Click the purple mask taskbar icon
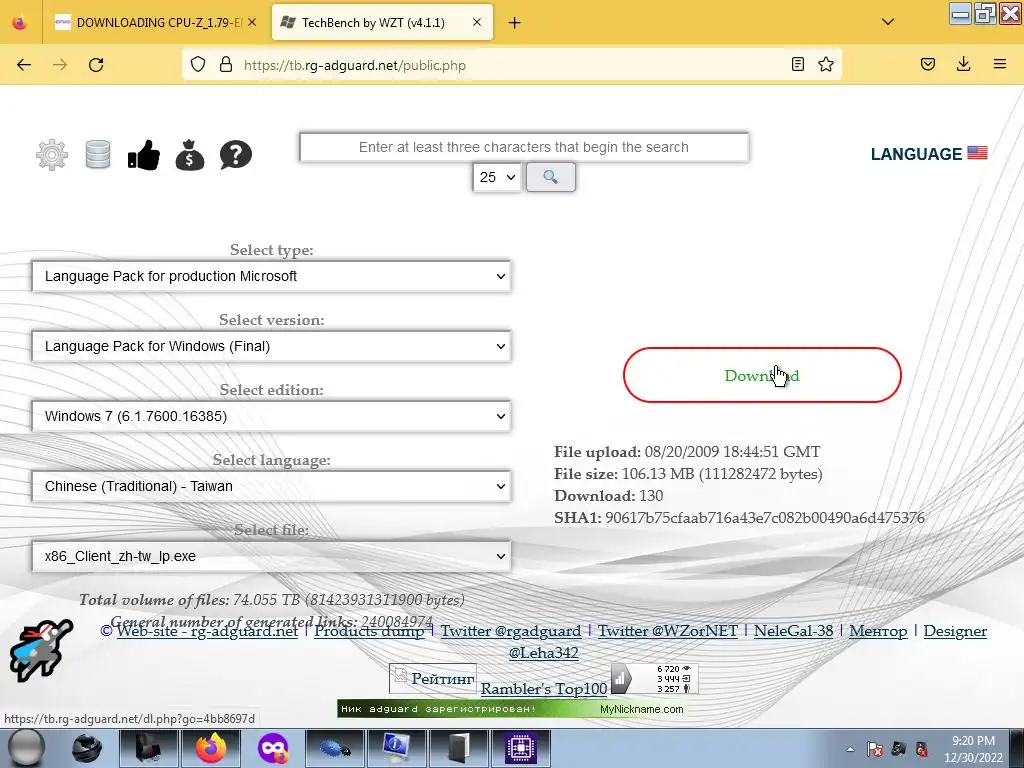 273,748
